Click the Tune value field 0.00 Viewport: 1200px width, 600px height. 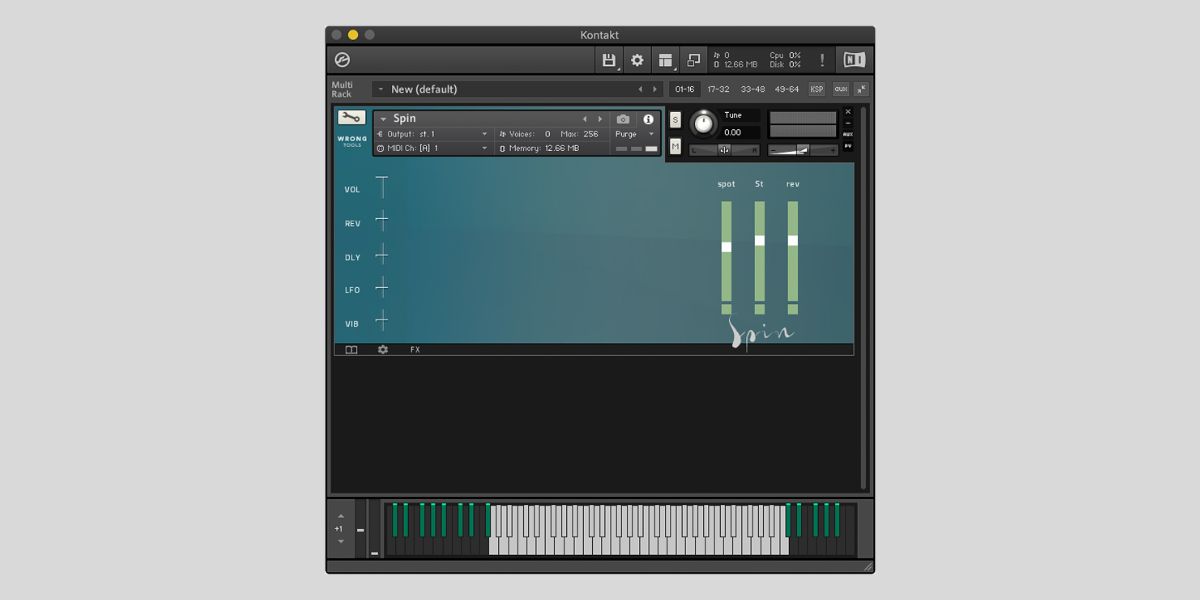click(740, 132)
